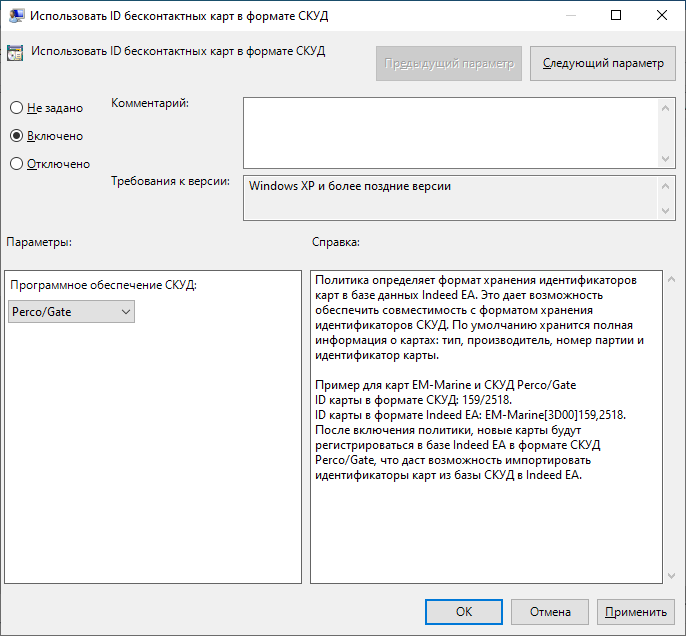Image resolution: width=686 pixels, height=636 pixels.
Task: Set the policy to "Отключено"
Action: pos(17,164)
